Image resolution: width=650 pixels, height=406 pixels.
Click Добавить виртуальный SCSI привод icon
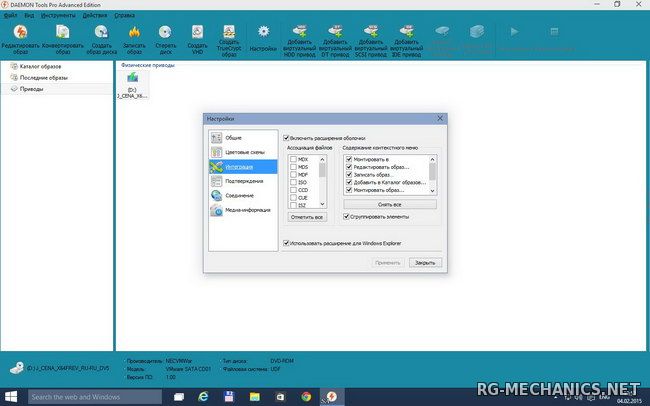click(x=371, y=33)
